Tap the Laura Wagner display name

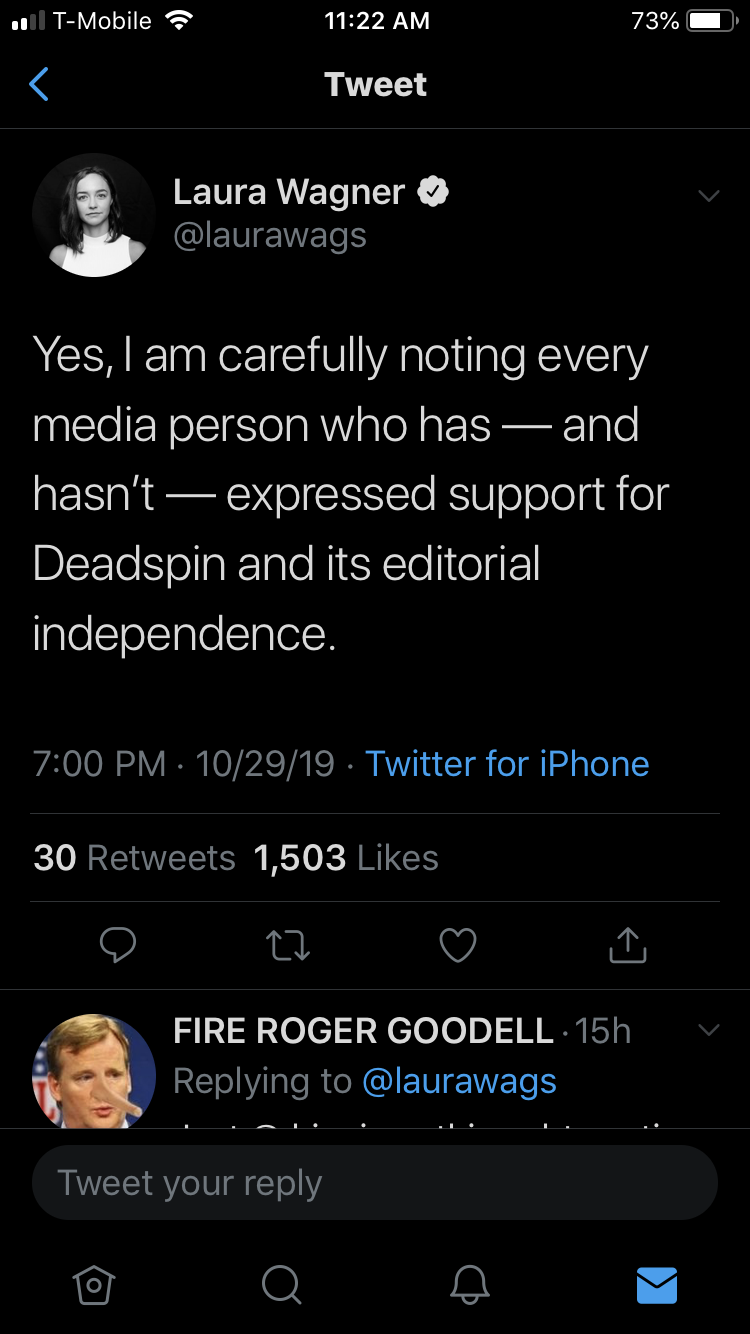pos(288,192)
